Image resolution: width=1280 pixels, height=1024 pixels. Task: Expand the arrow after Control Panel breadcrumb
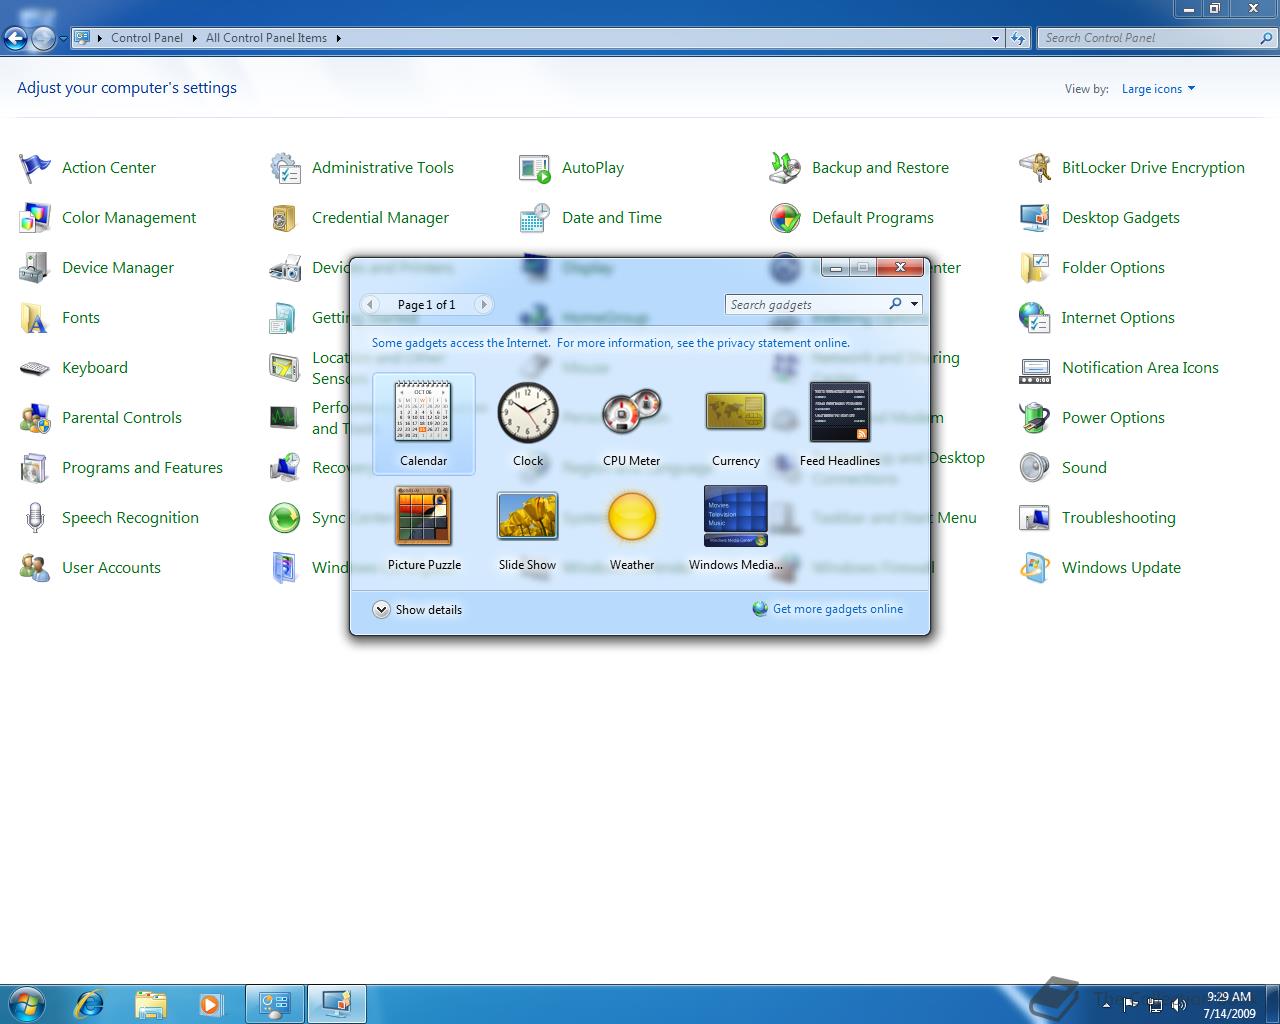[x=195, y=38]
